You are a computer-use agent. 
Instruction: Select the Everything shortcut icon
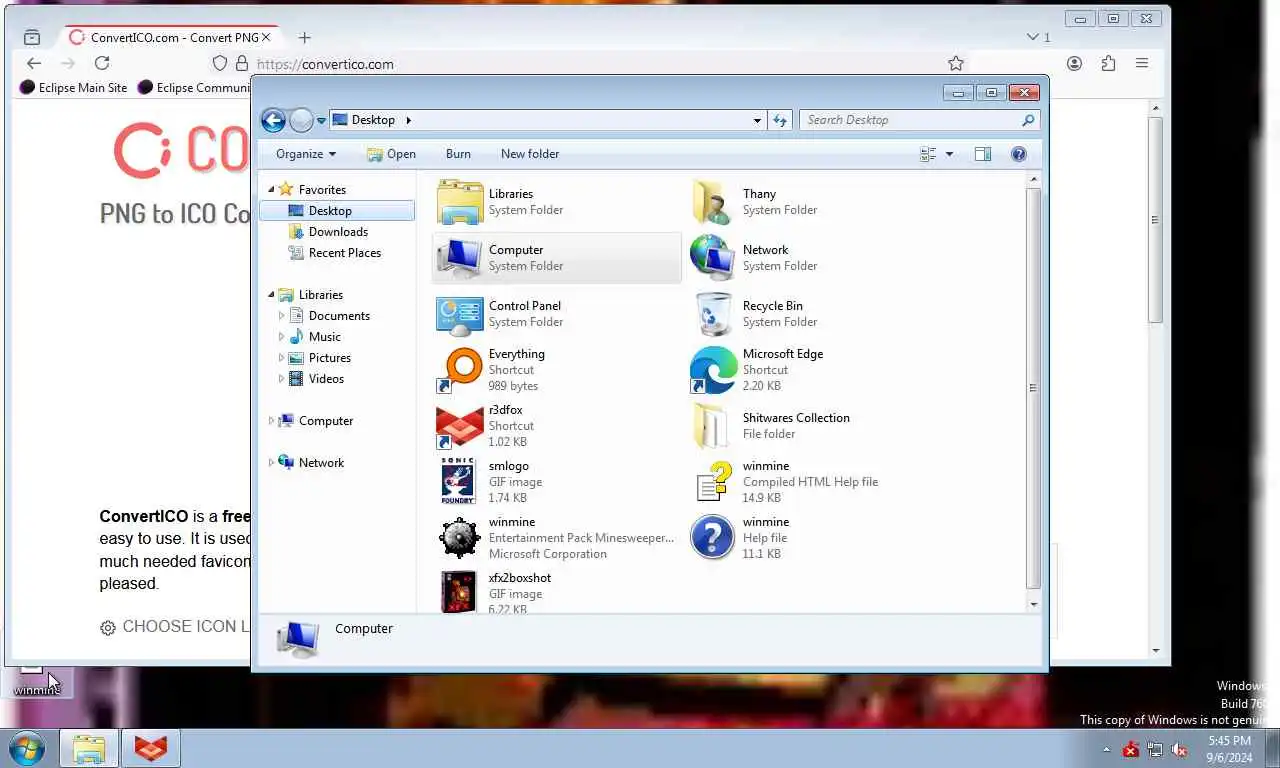click(460, 370)
